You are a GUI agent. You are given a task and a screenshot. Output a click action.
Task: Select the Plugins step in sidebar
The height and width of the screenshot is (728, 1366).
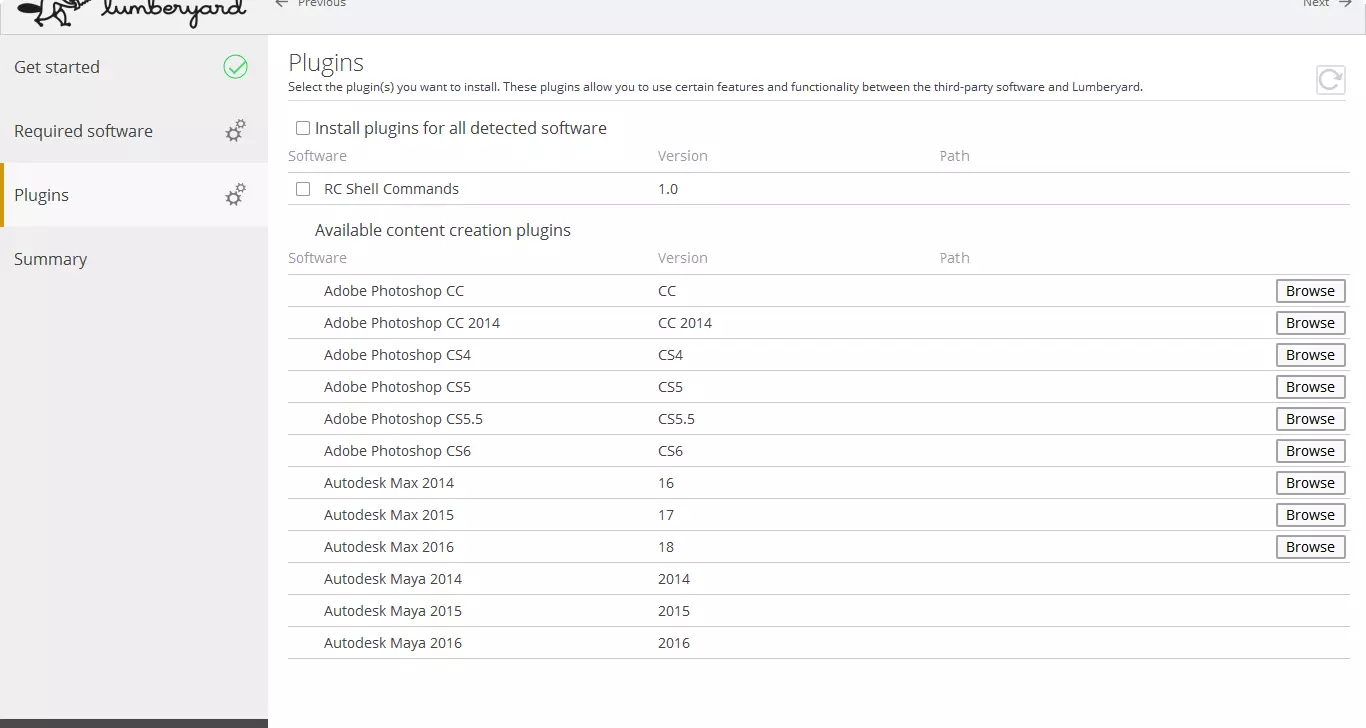tap(41, 195)
